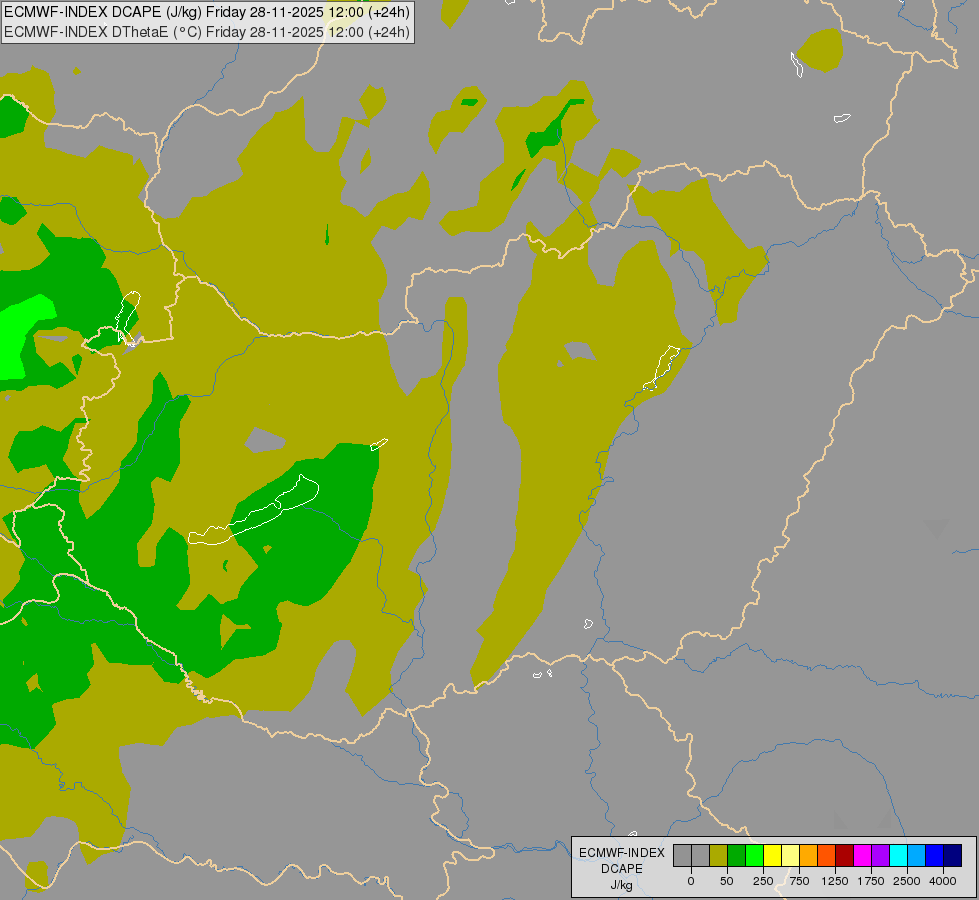Screen dimensions: 979x900
Task: Click the light blue legend swatch
Action: 917,856
